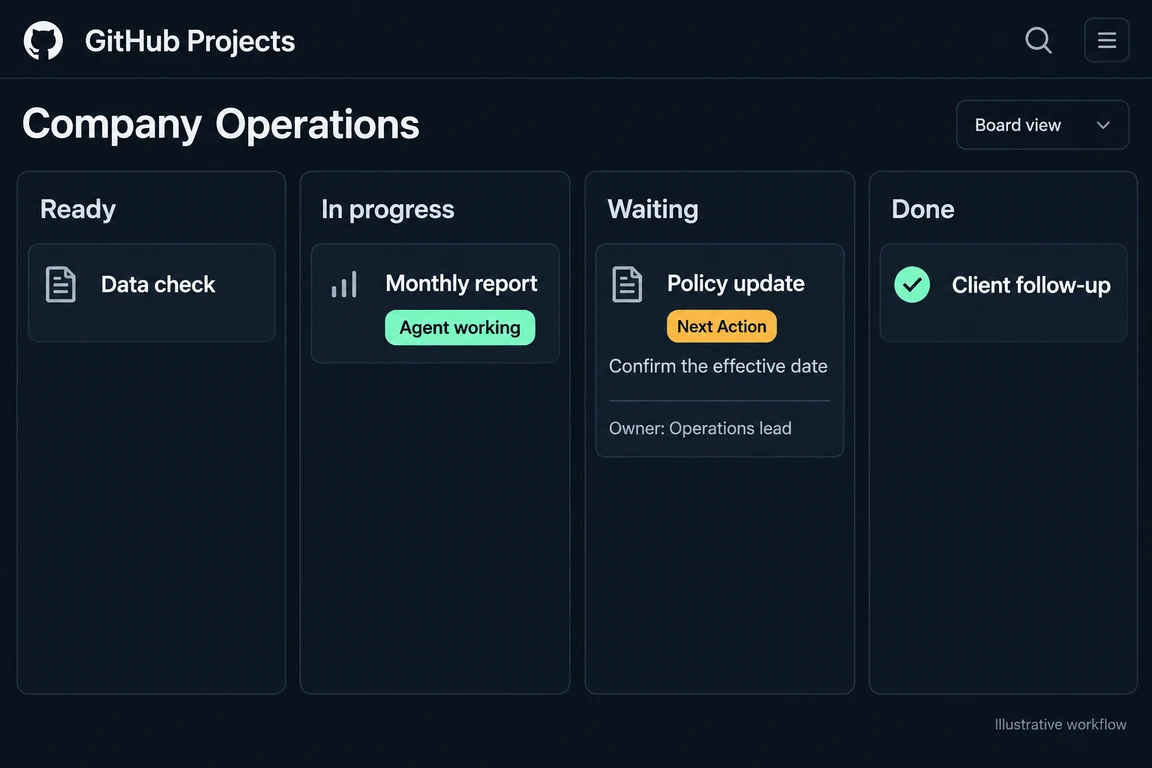The image size is (1152, 768).
Task: Click the GitHub Projects header text
Action: tap(190, 41)
